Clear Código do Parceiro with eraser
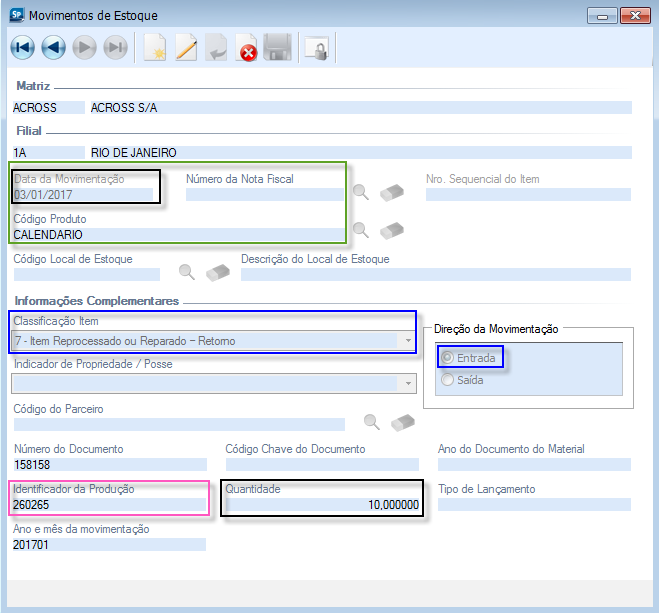 pos(403,422)
